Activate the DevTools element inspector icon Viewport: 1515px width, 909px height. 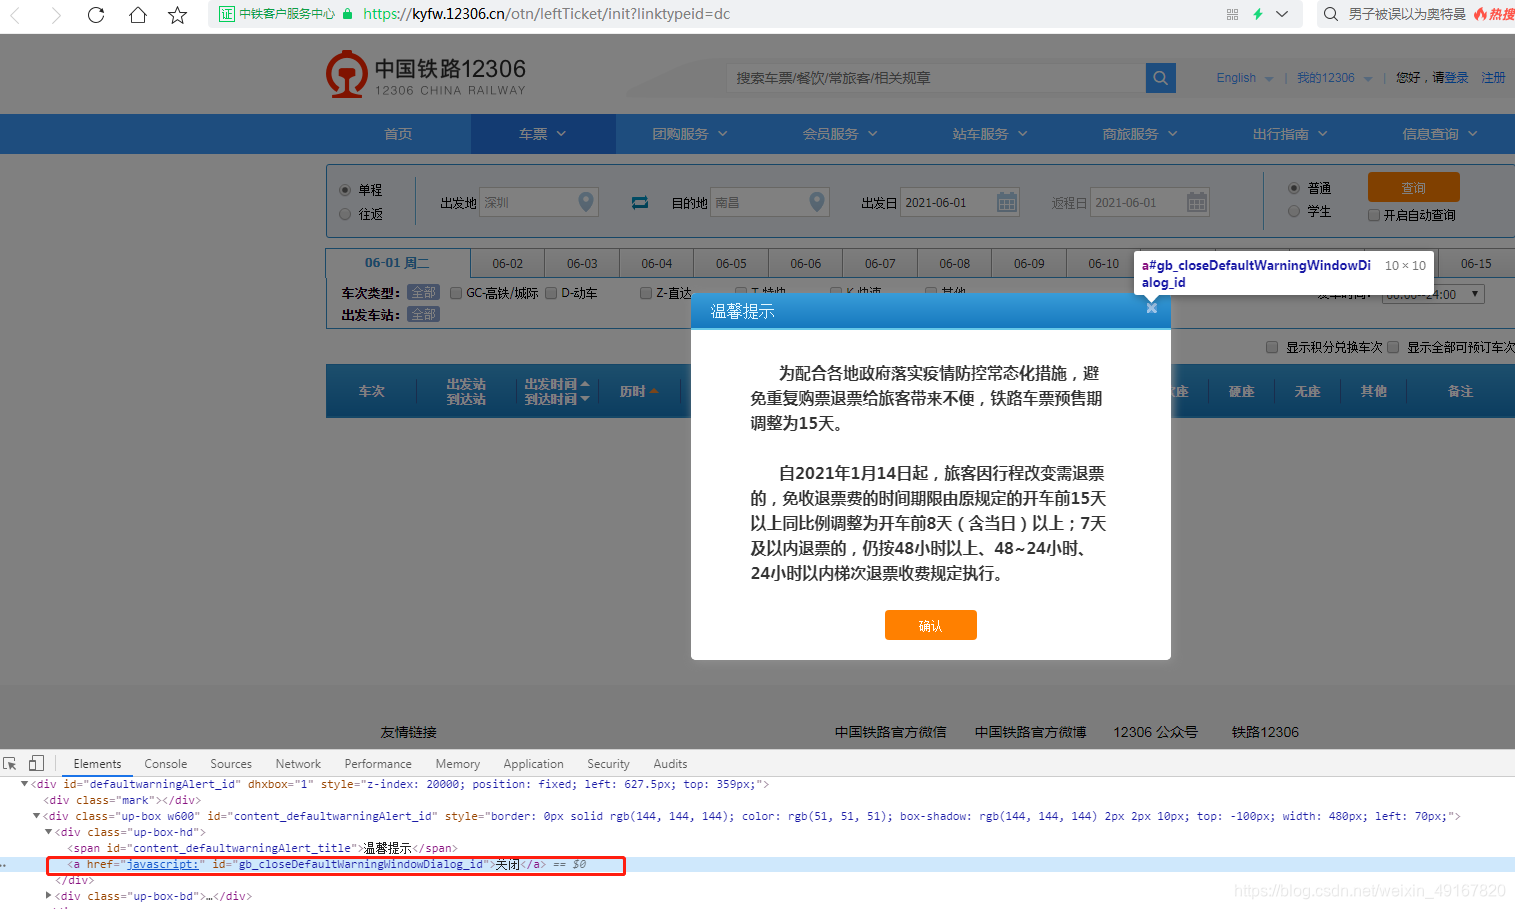tap(10, 763)
